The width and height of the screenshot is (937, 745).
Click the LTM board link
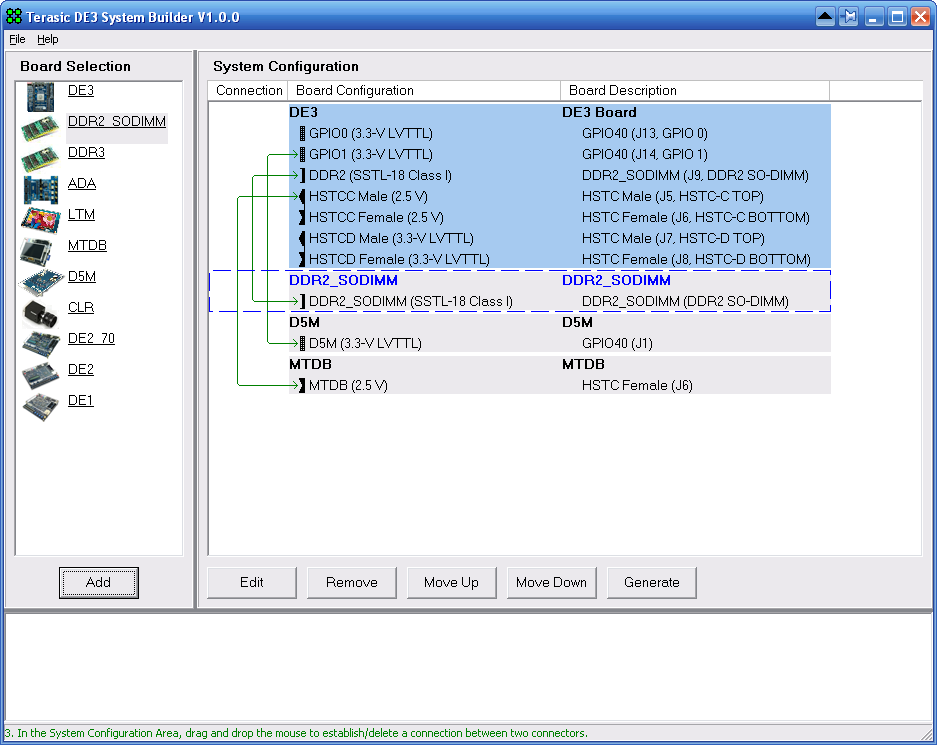[x=81, y=214]
